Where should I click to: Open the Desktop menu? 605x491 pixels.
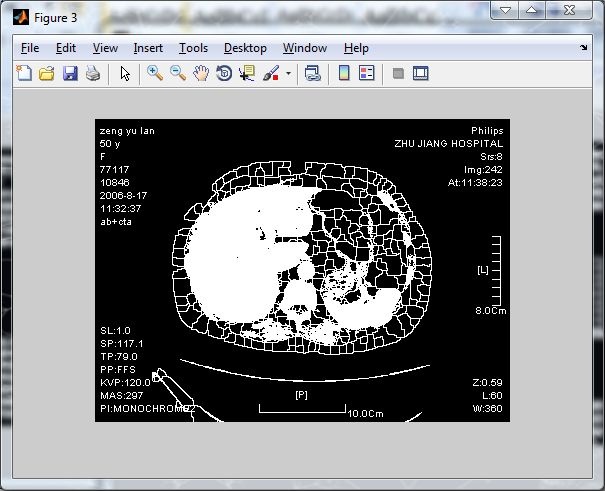tap(245, 48)
